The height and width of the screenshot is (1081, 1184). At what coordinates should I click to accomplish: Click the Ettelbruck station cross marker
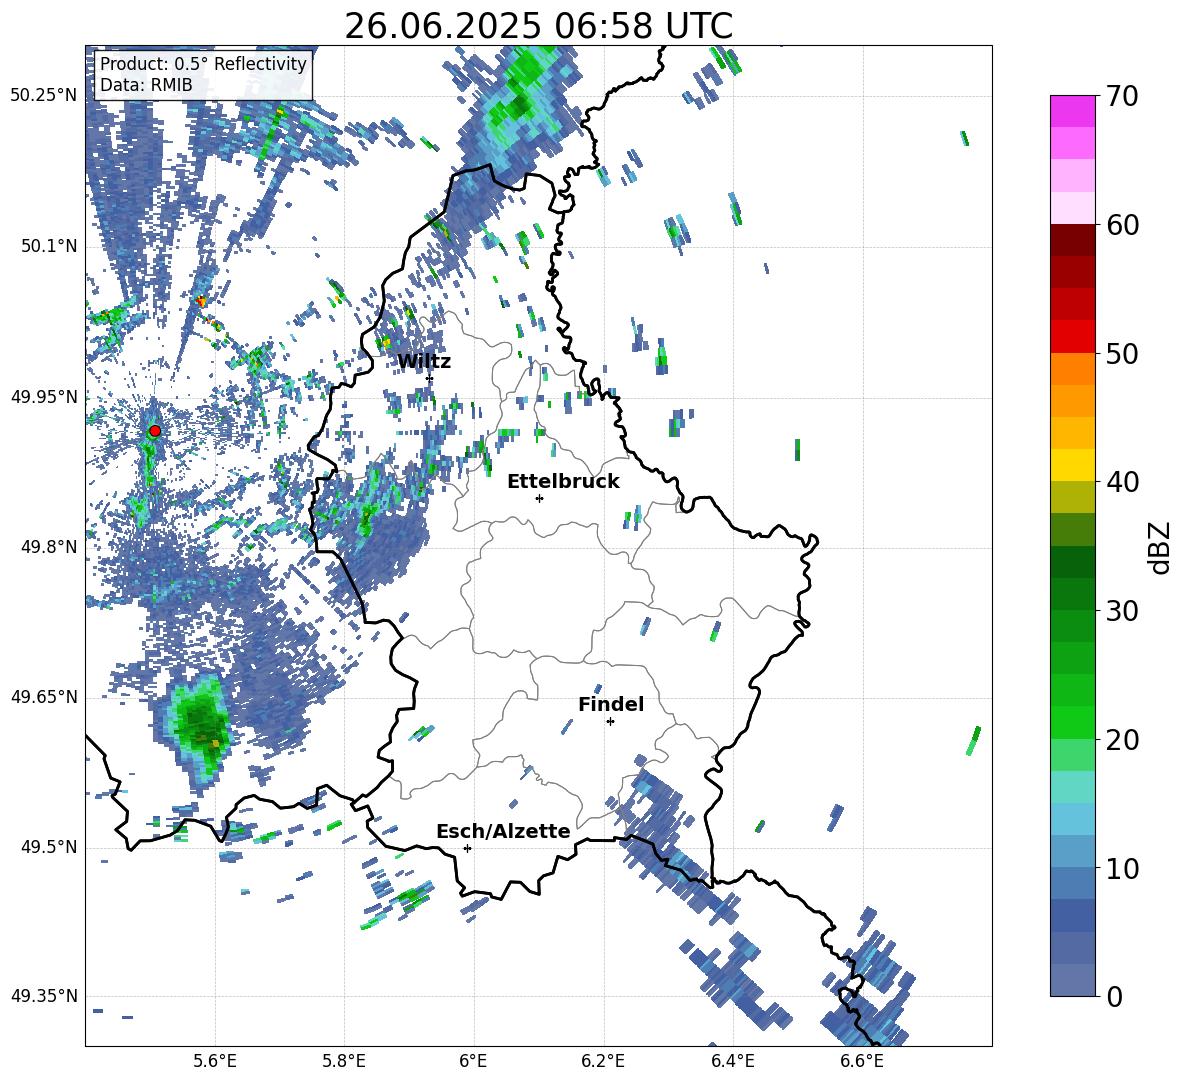tap(539, 498)
